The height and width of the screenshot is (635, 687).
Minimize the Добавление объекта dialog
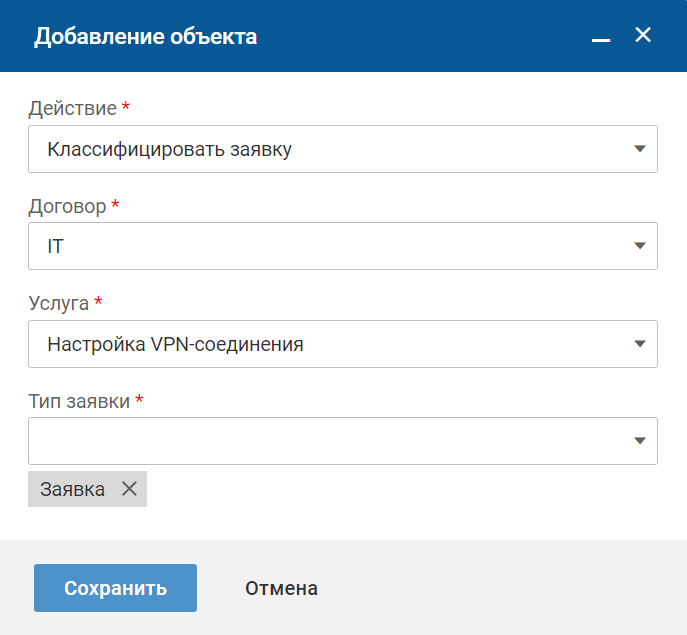tap(601, 38)
